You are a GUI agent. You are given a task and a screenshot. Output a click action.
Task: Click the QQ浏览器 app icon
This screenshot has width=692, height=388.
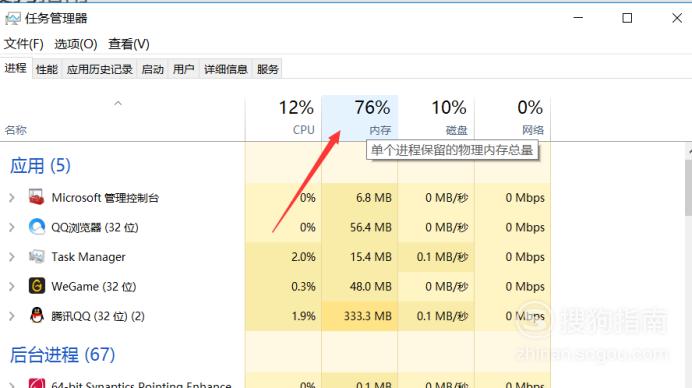point(37,227)
